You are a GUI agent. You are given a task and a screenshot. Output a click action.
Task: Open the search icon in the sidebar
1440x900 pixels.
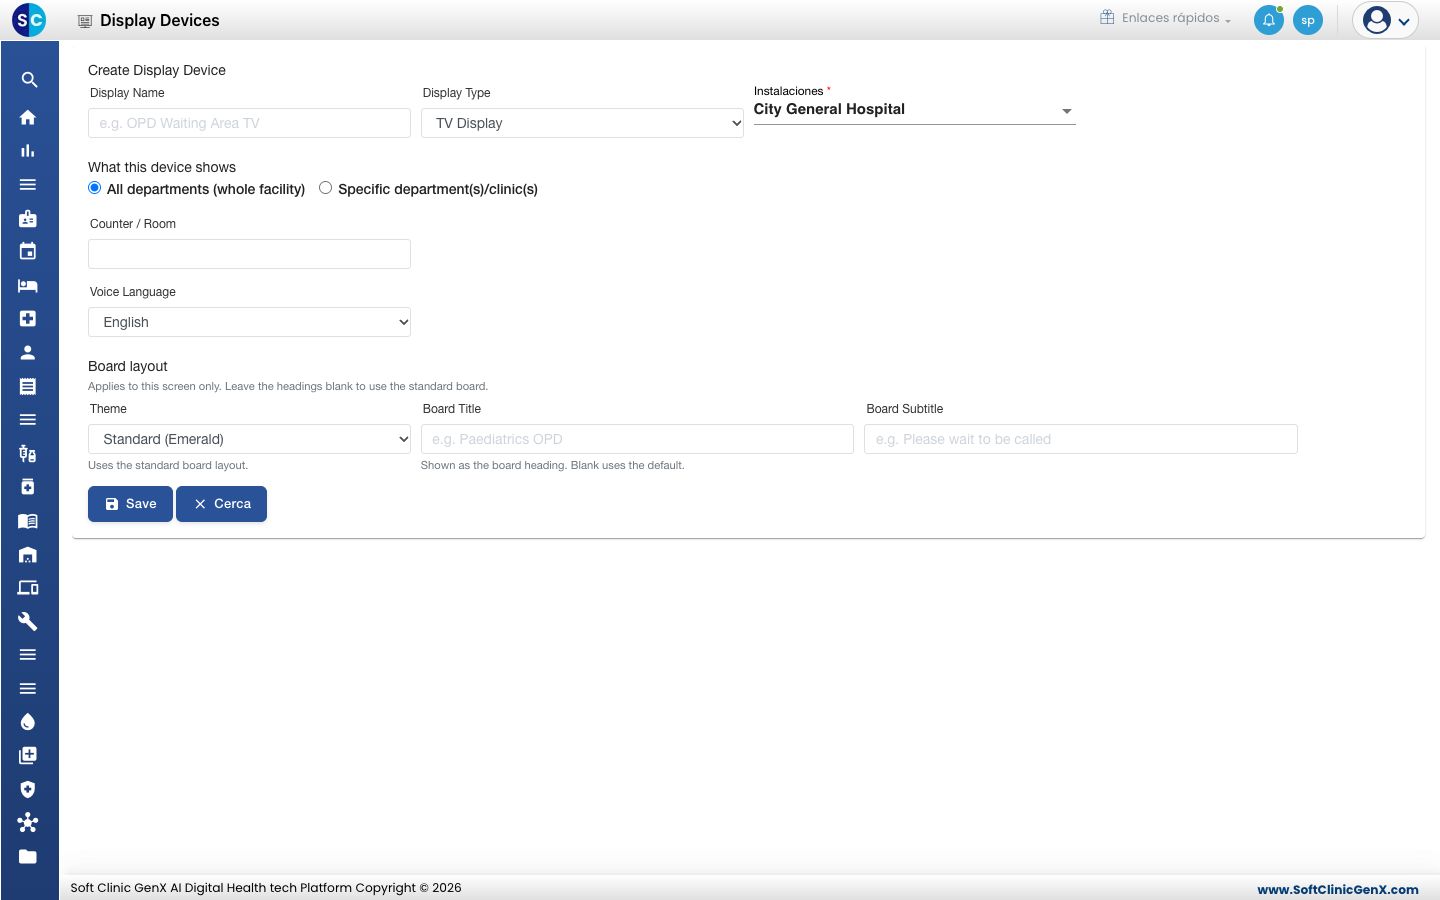pyautogui.click(x=29, y=80)
